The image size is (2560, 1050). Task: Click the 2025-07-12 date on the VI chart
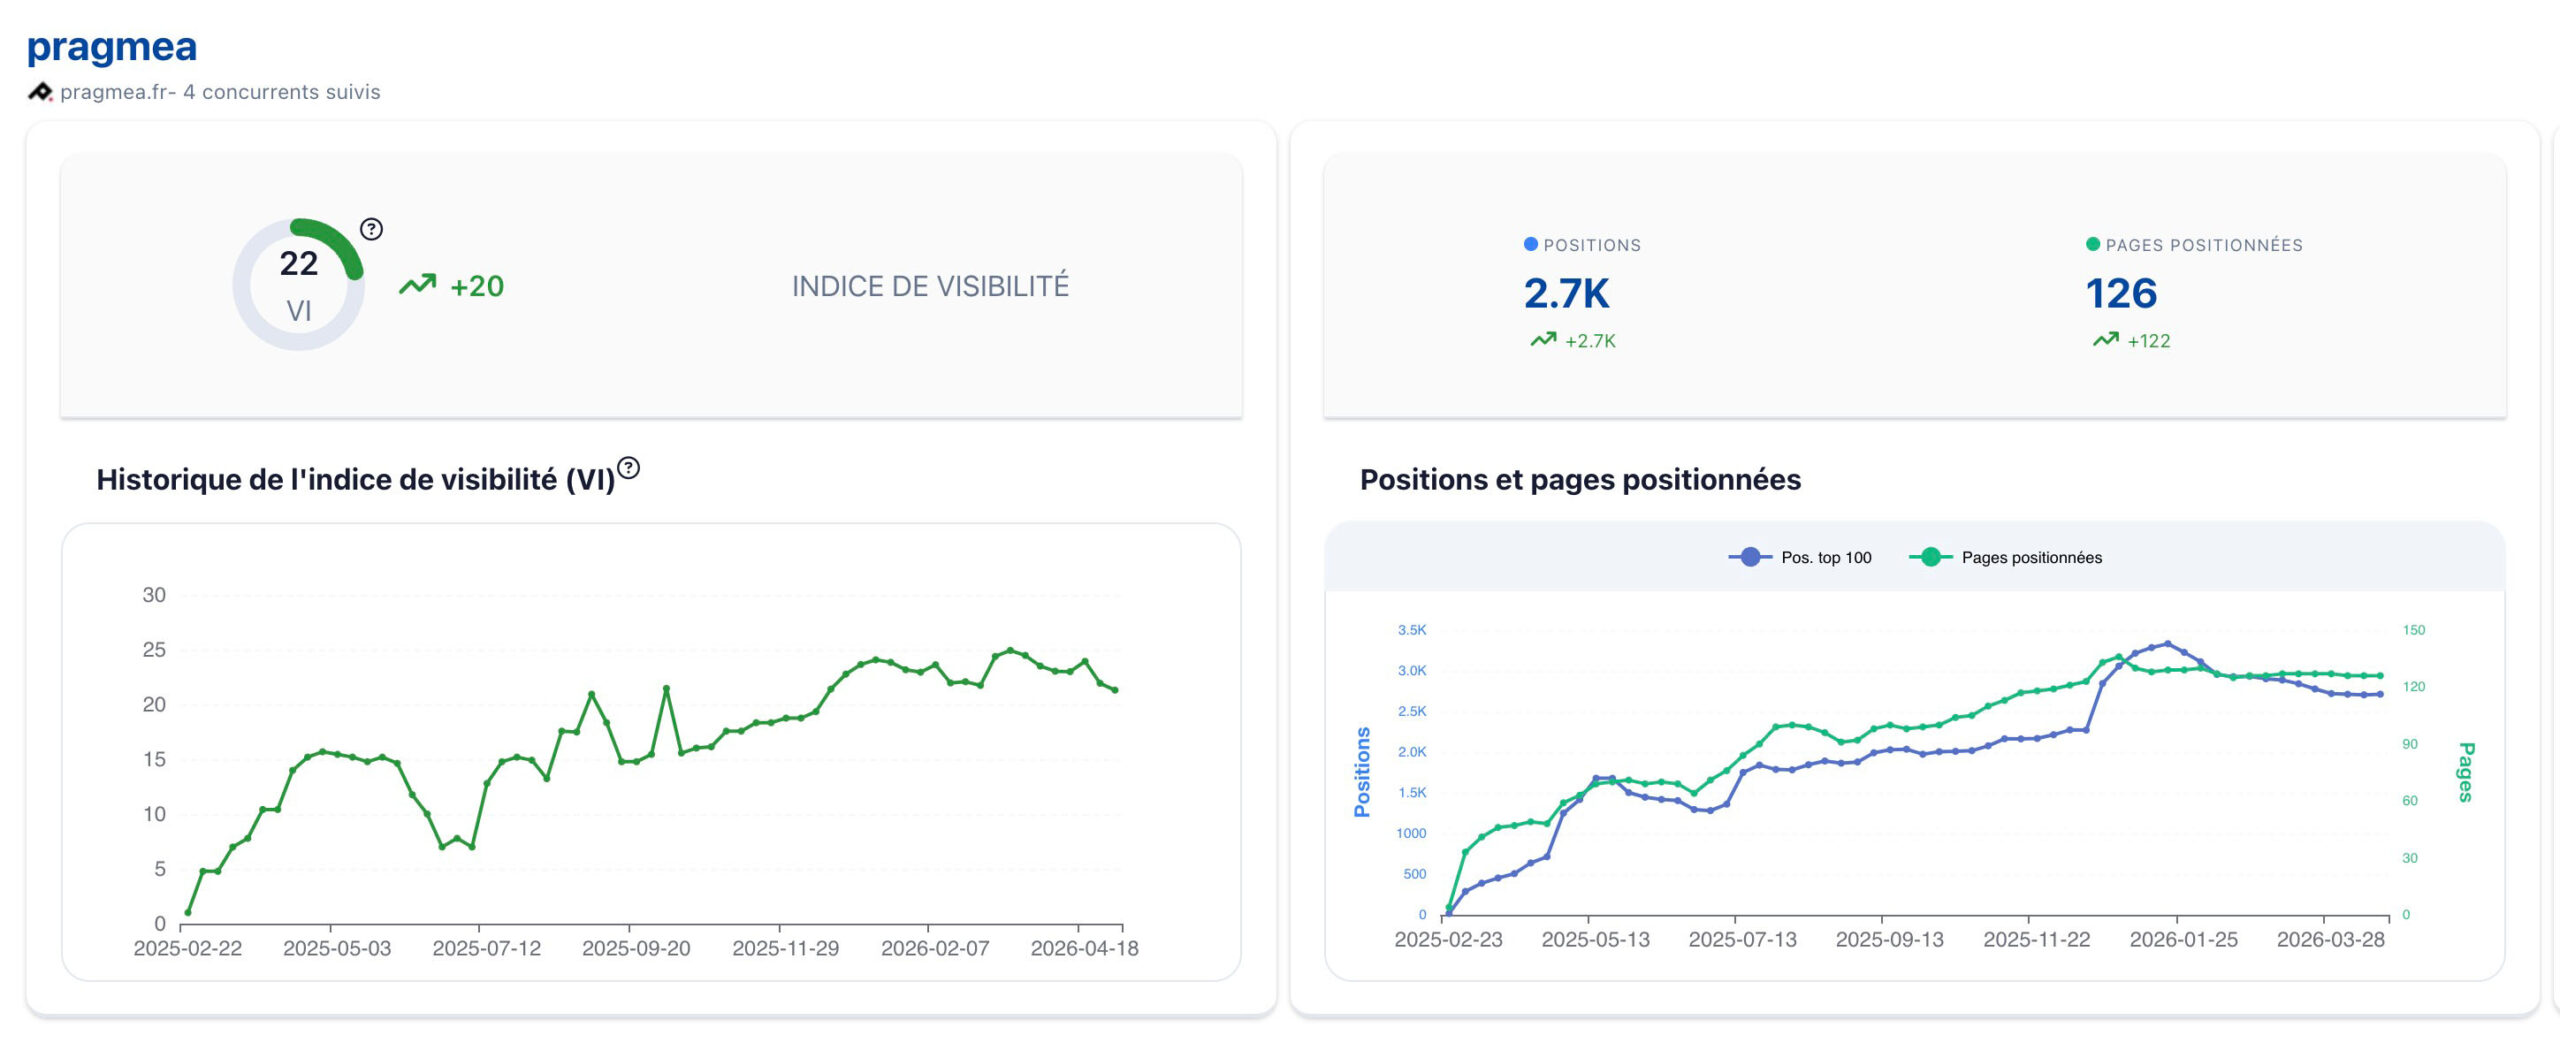pos(486,948)
